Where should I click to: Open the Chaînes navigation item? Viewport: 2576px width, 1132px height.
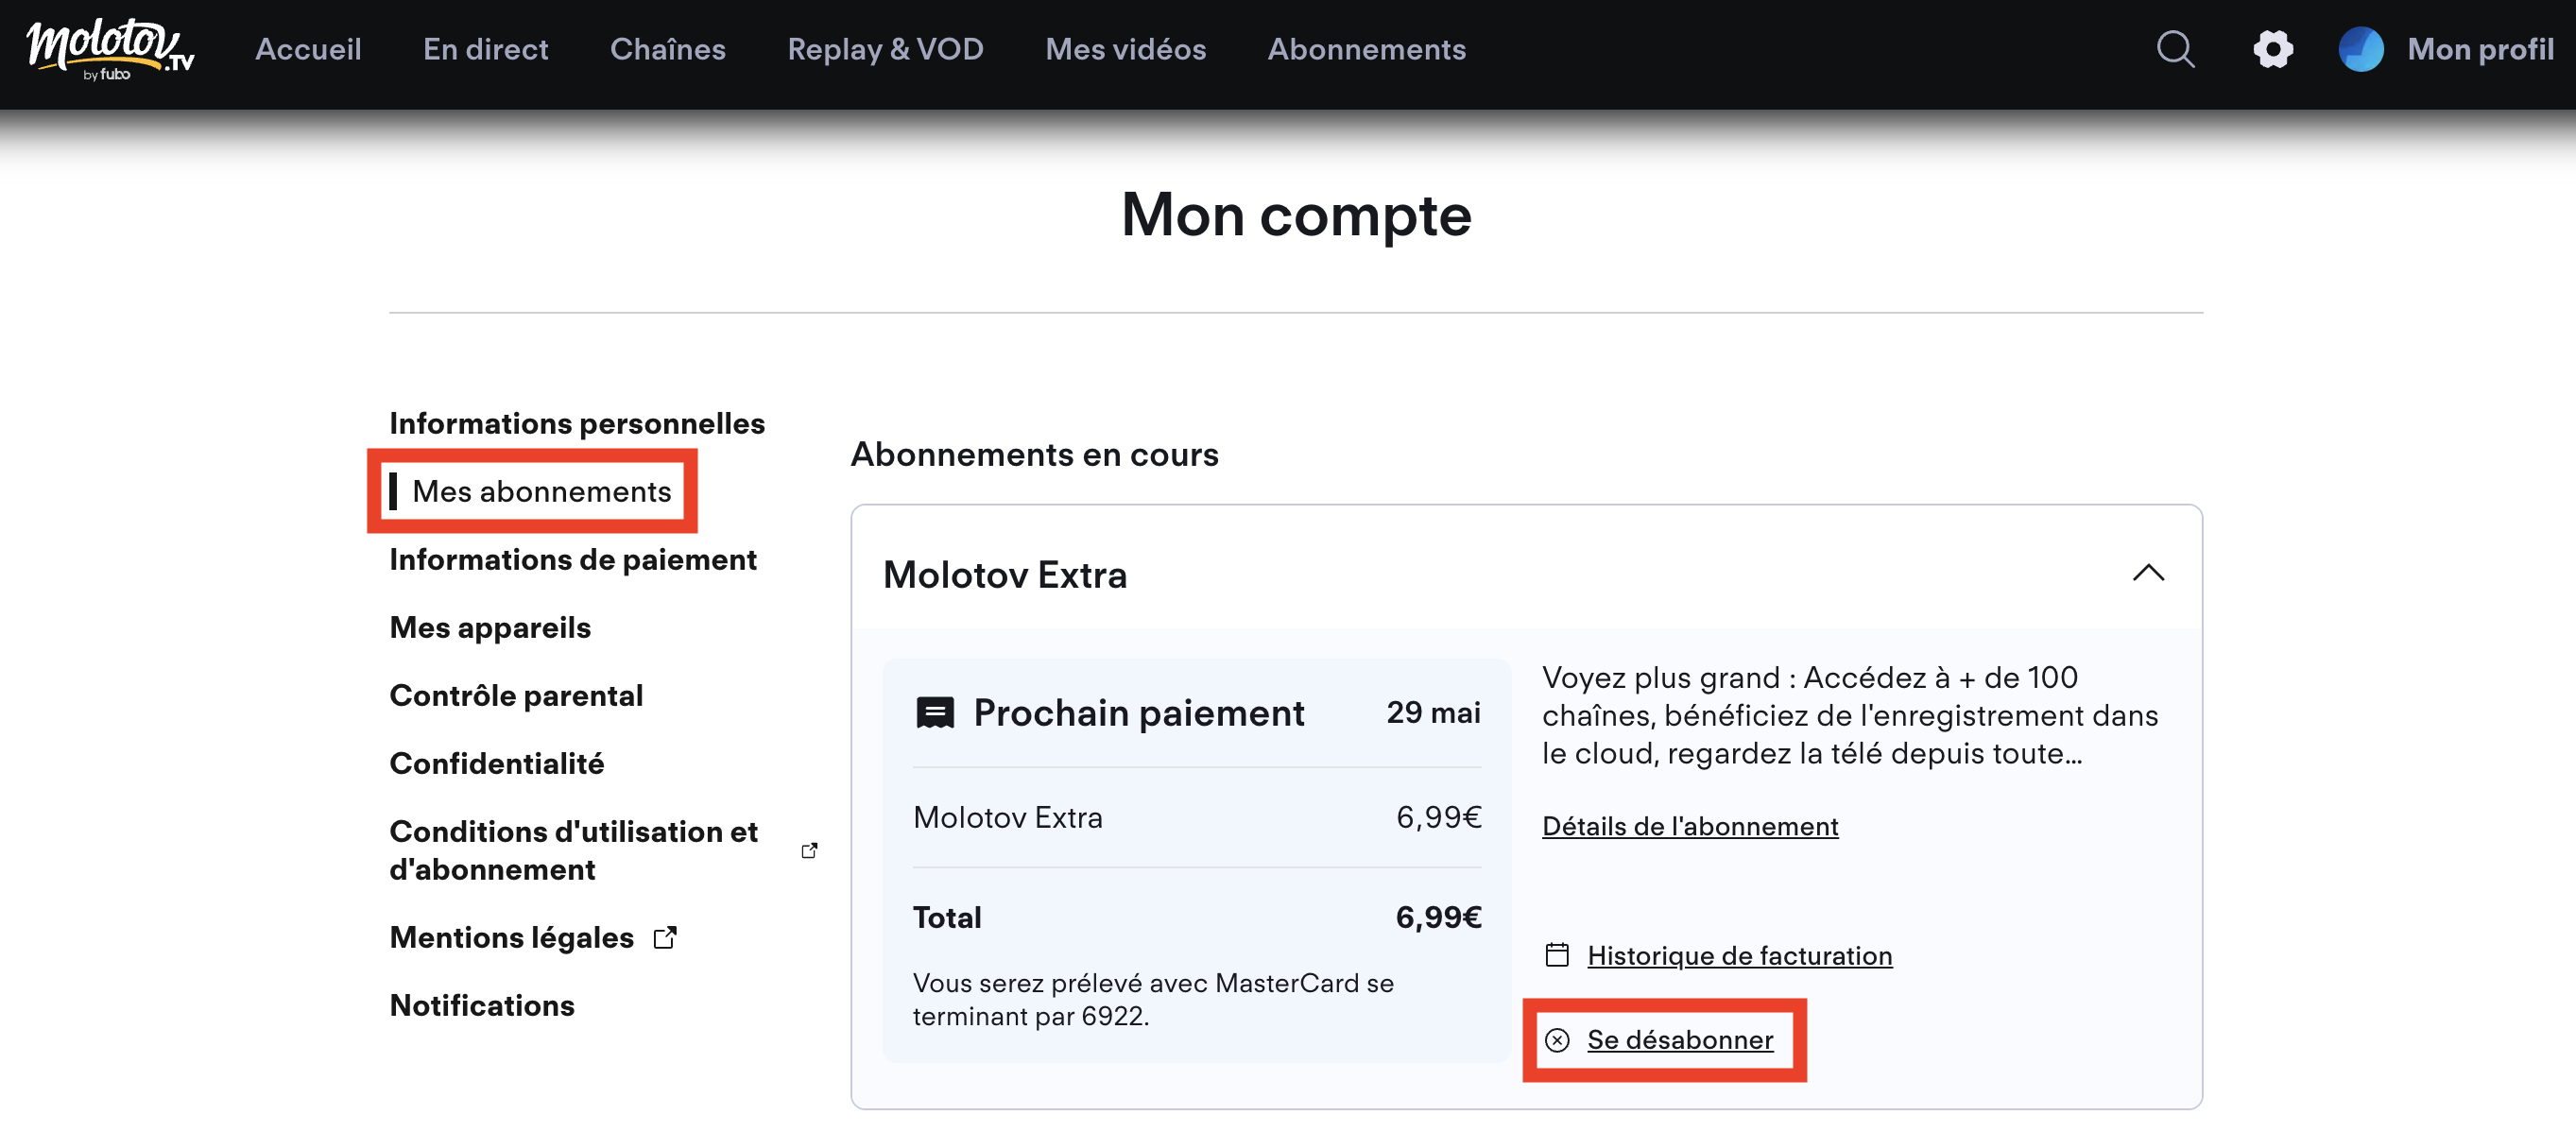coord(668,49)
